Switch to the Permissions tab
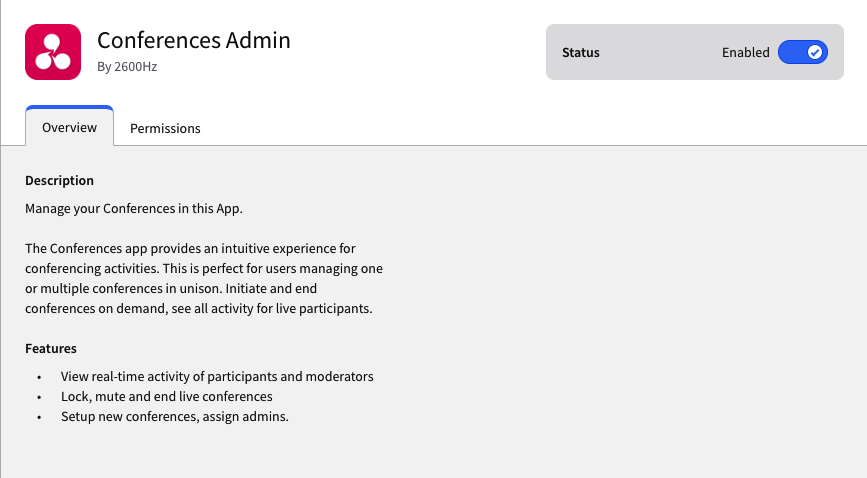Viewport: 867px width, 478px height. (x=165, y=128)
